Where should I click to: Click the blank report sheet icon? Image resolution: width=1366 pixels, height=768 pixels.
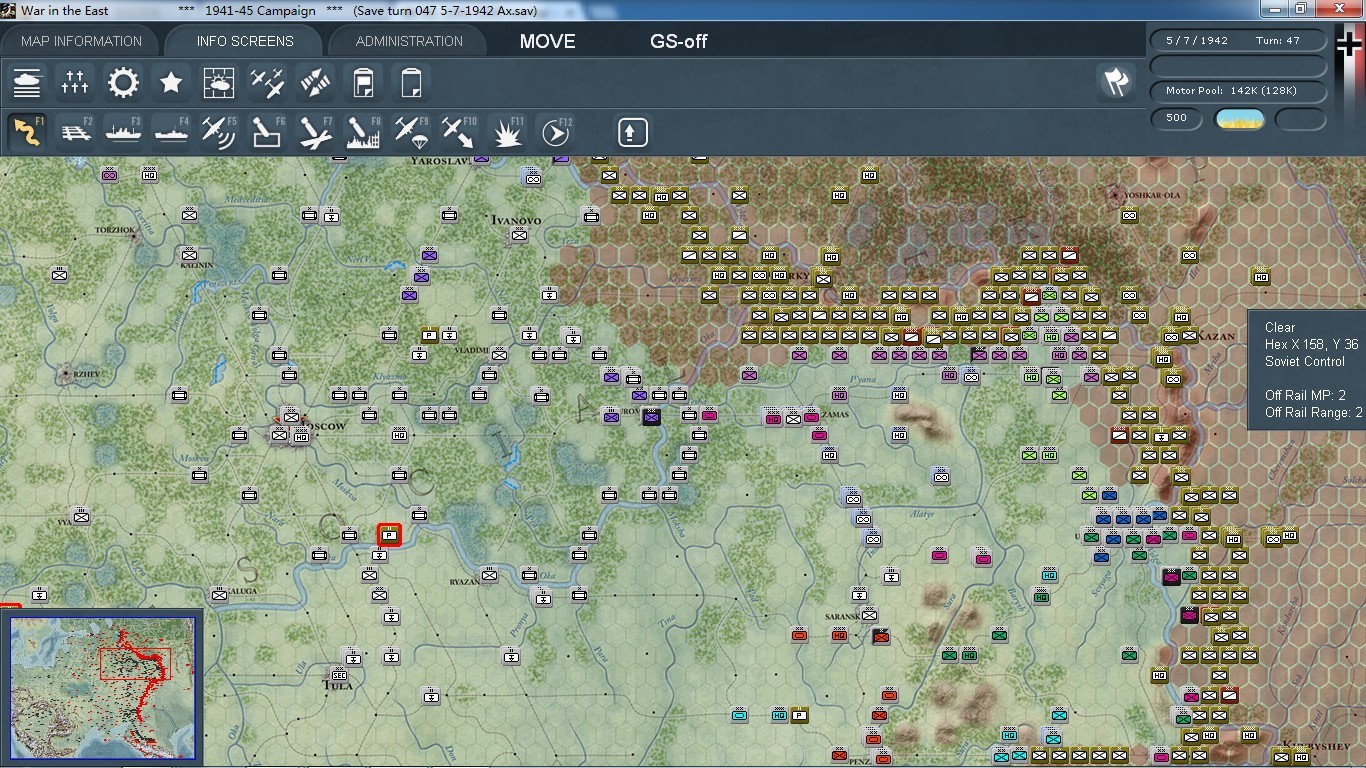click(x=411, y=83)
